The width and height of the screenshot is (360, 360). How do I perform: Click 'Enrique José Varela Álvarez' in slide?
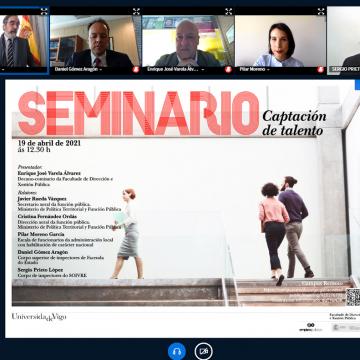point(49,173)
